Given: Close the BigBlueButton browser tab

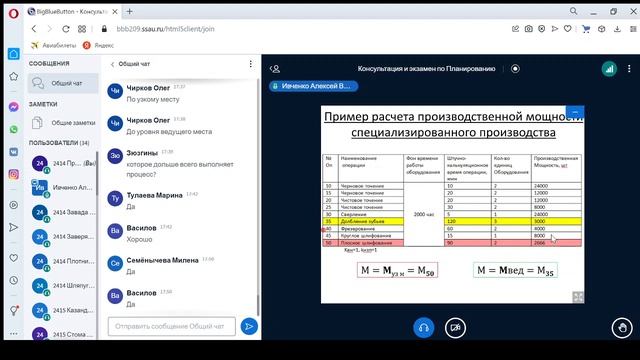Looking at the screenshot, I should click(x=115, y=11).
